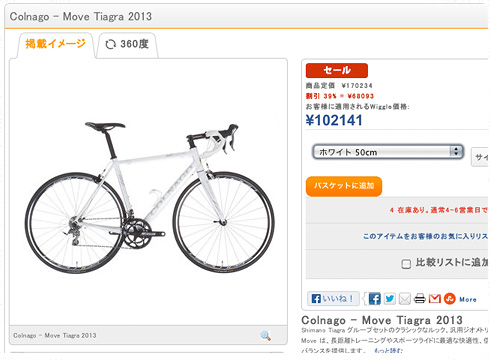Expand the More sharing options
The image size is (490, 360).
click(x=468, y=299)
